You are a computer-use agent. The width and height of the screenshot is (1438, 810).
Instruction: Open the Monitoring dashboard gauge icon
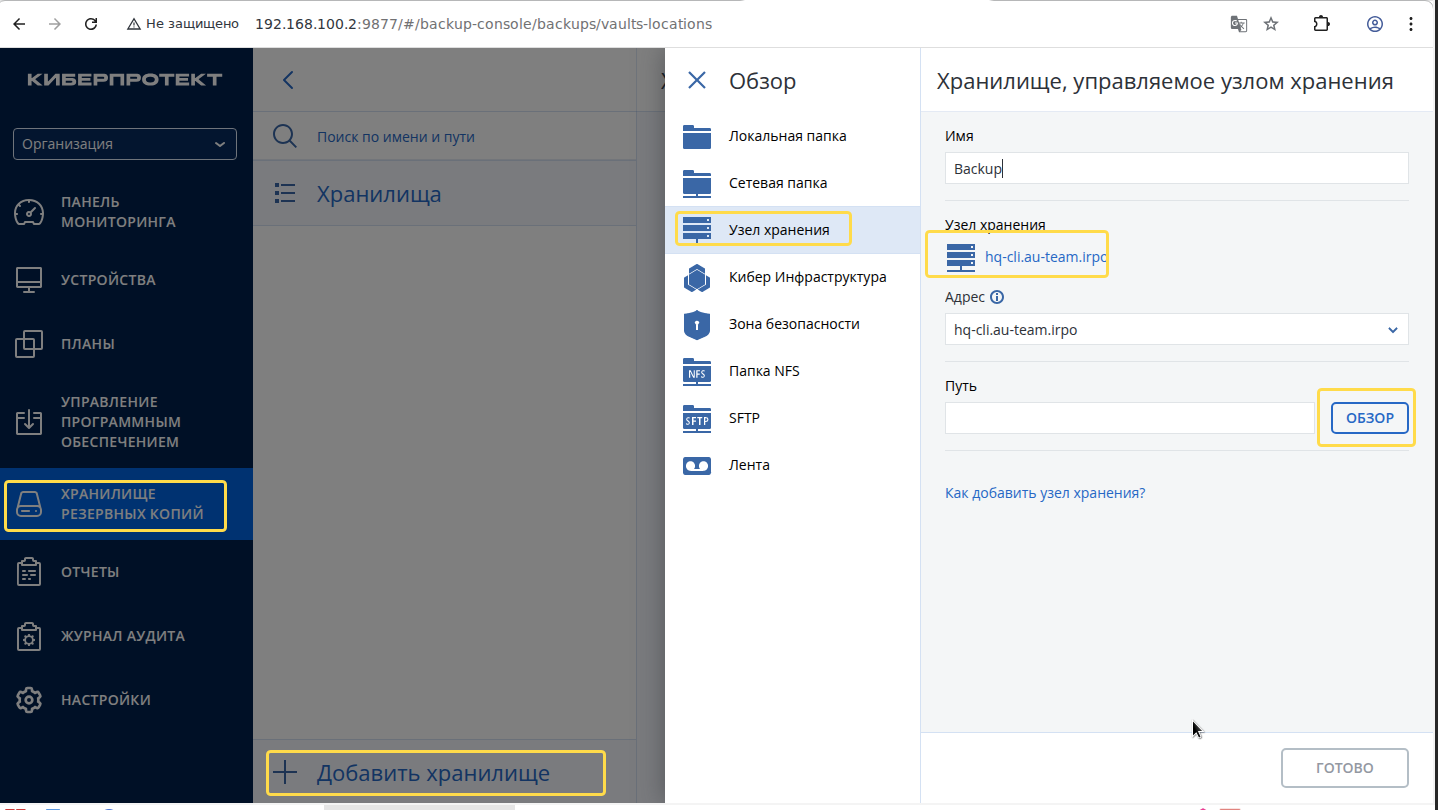pos(29,212)
